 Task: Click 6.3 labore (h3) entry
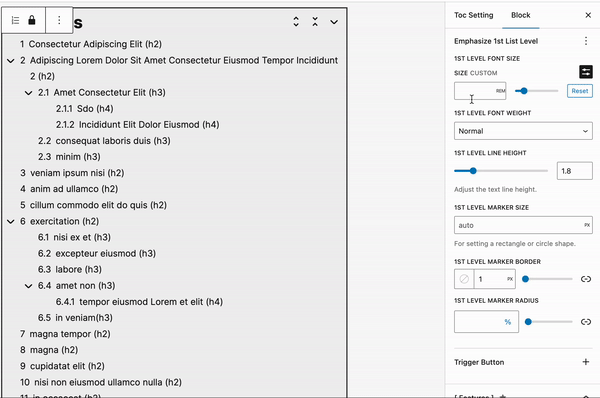pos(70,269)
